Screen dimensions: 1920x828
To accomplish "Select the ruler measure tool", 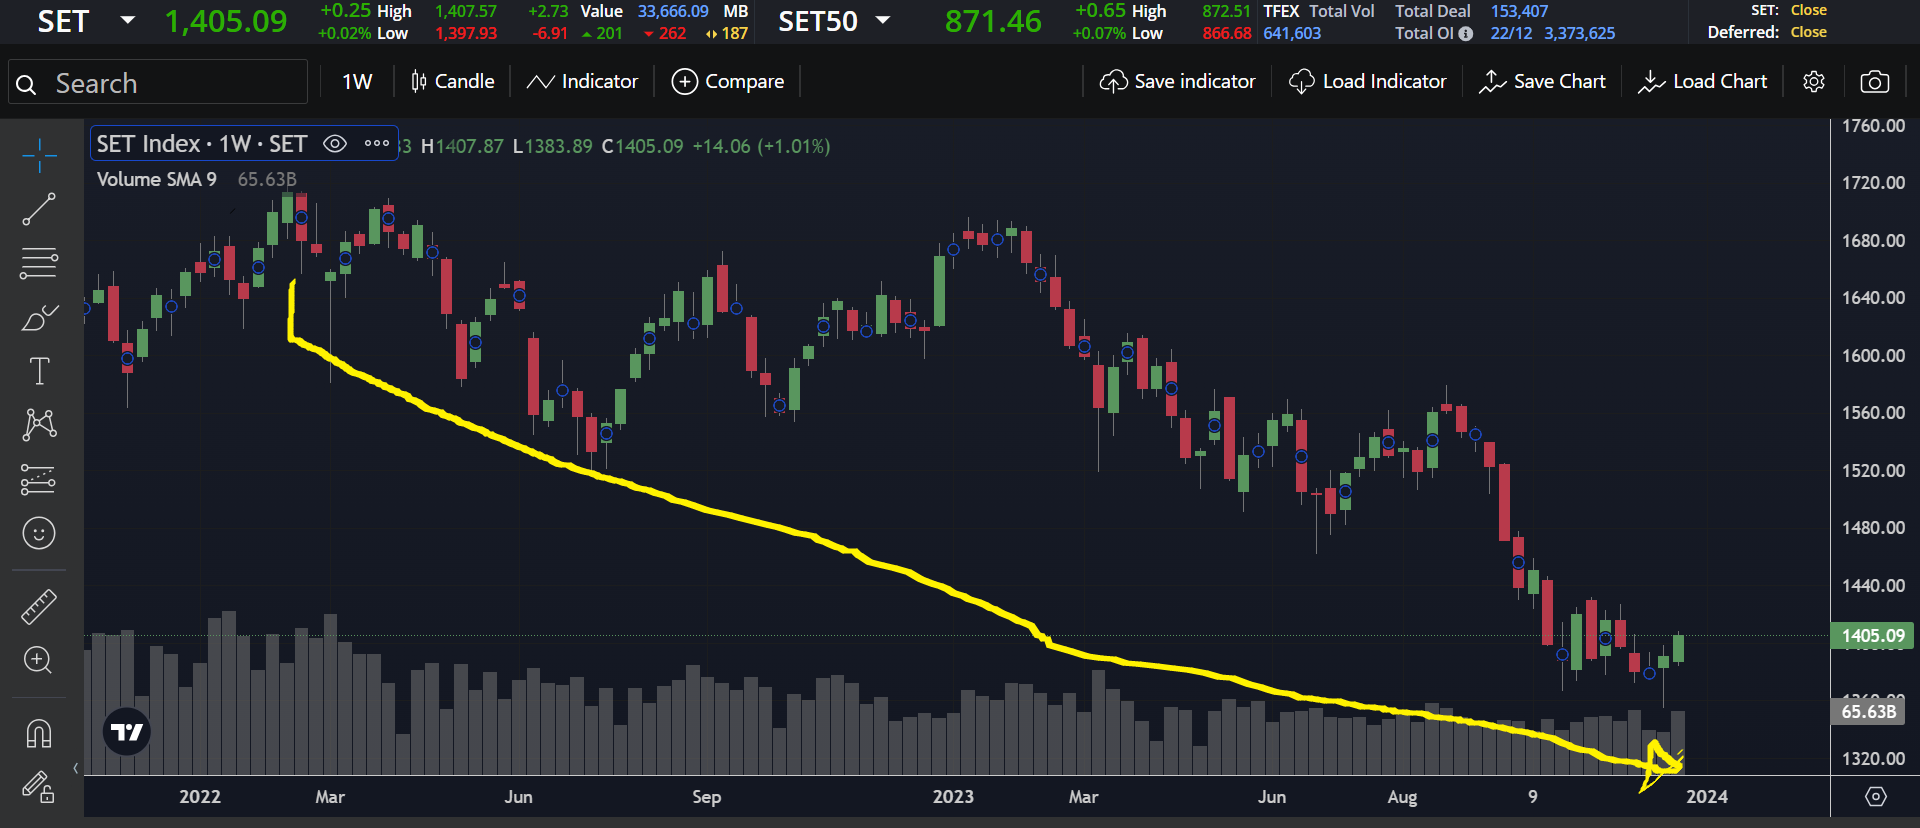I will [39, 607].
